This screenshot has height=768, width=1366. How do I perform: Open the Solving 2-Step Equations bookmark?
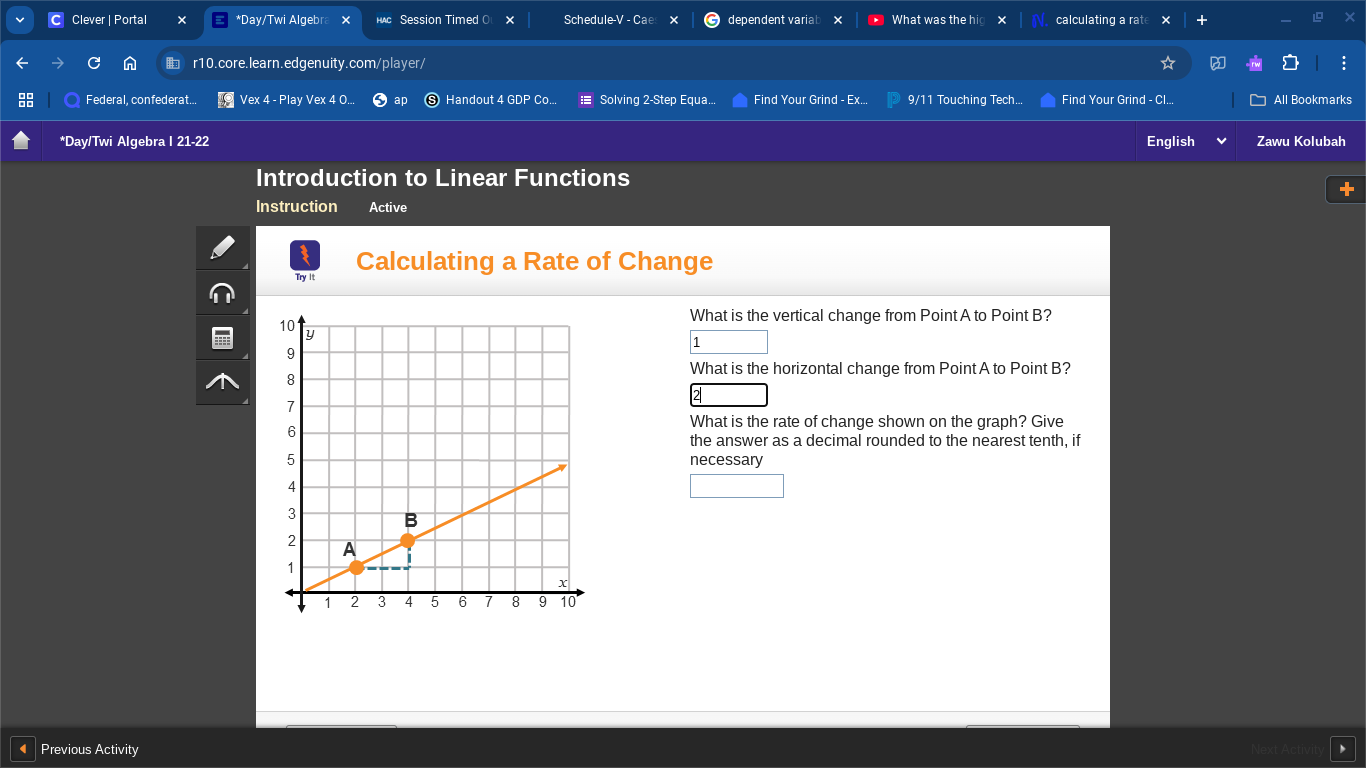tap(647, 99)
